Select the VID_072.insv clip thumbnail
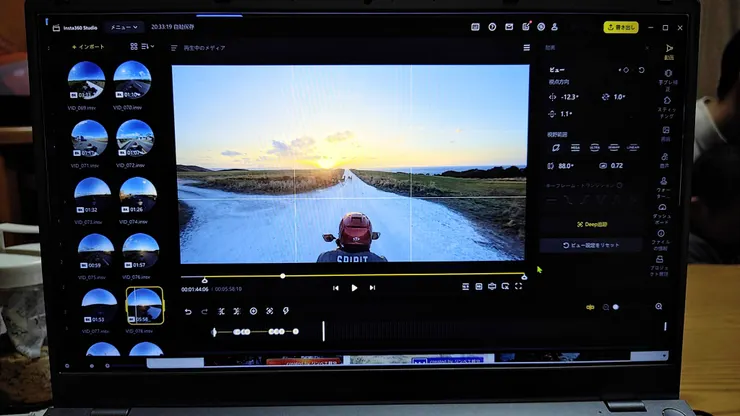 [135, 138]
